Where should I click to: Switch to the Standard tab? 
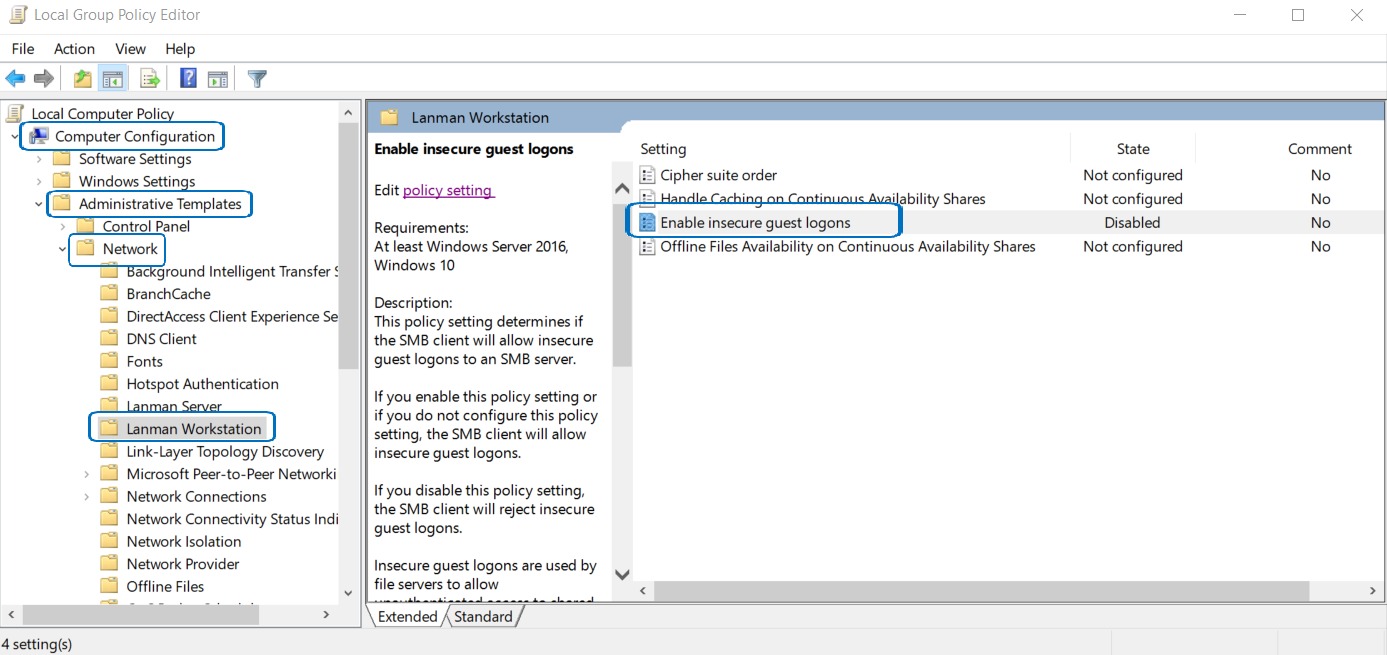coord(483,617)
